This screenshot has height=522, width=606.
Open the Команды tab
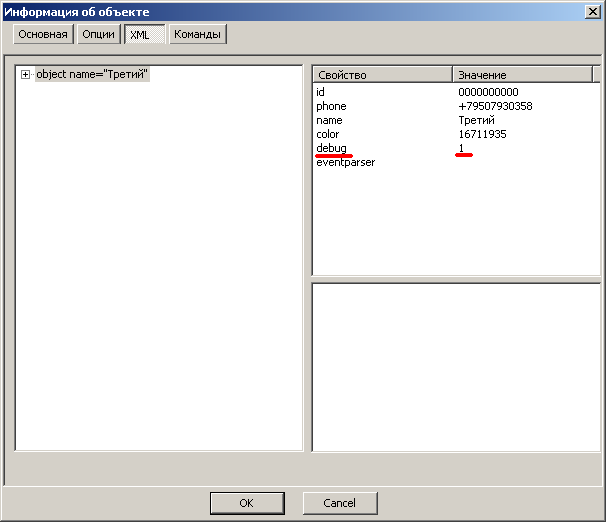[x=197, y=34]
